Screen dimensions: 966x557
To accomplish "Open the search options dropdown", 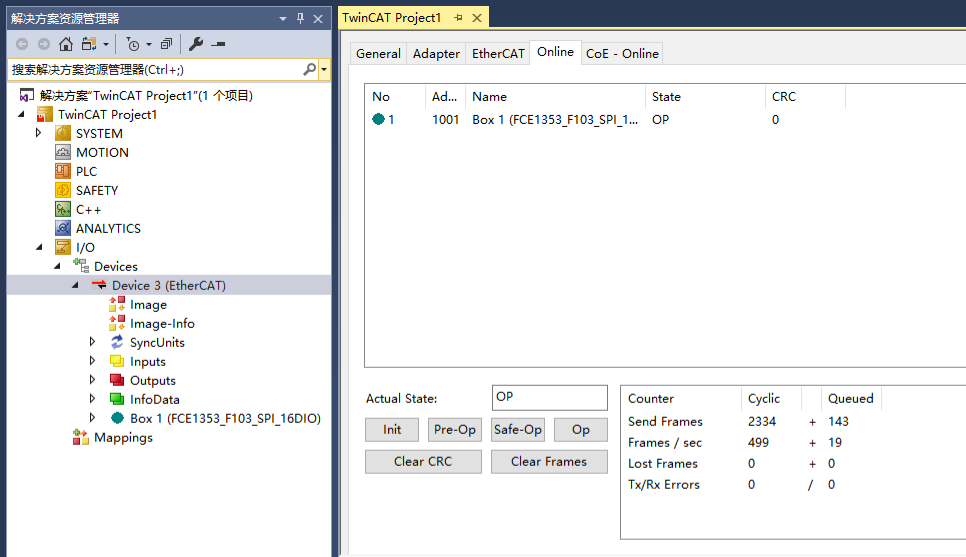I will (324, 70).
